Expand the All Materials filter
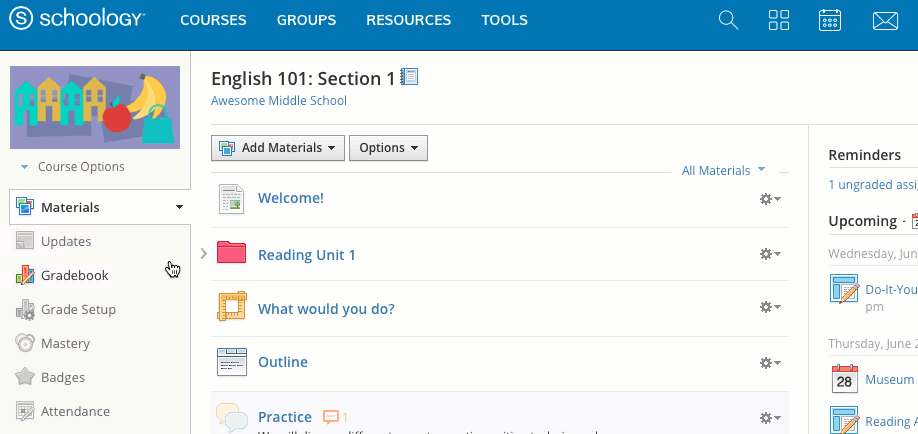This screenshot has height=434, width=918. [723, 171]
